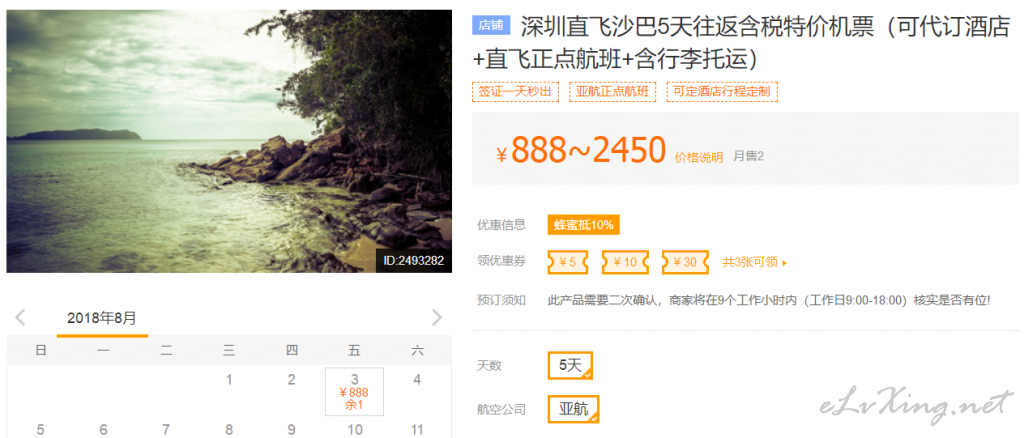Screen dimensions: 1024x438
Task: Go to next month with right chevron
Action: pos(437,318)
